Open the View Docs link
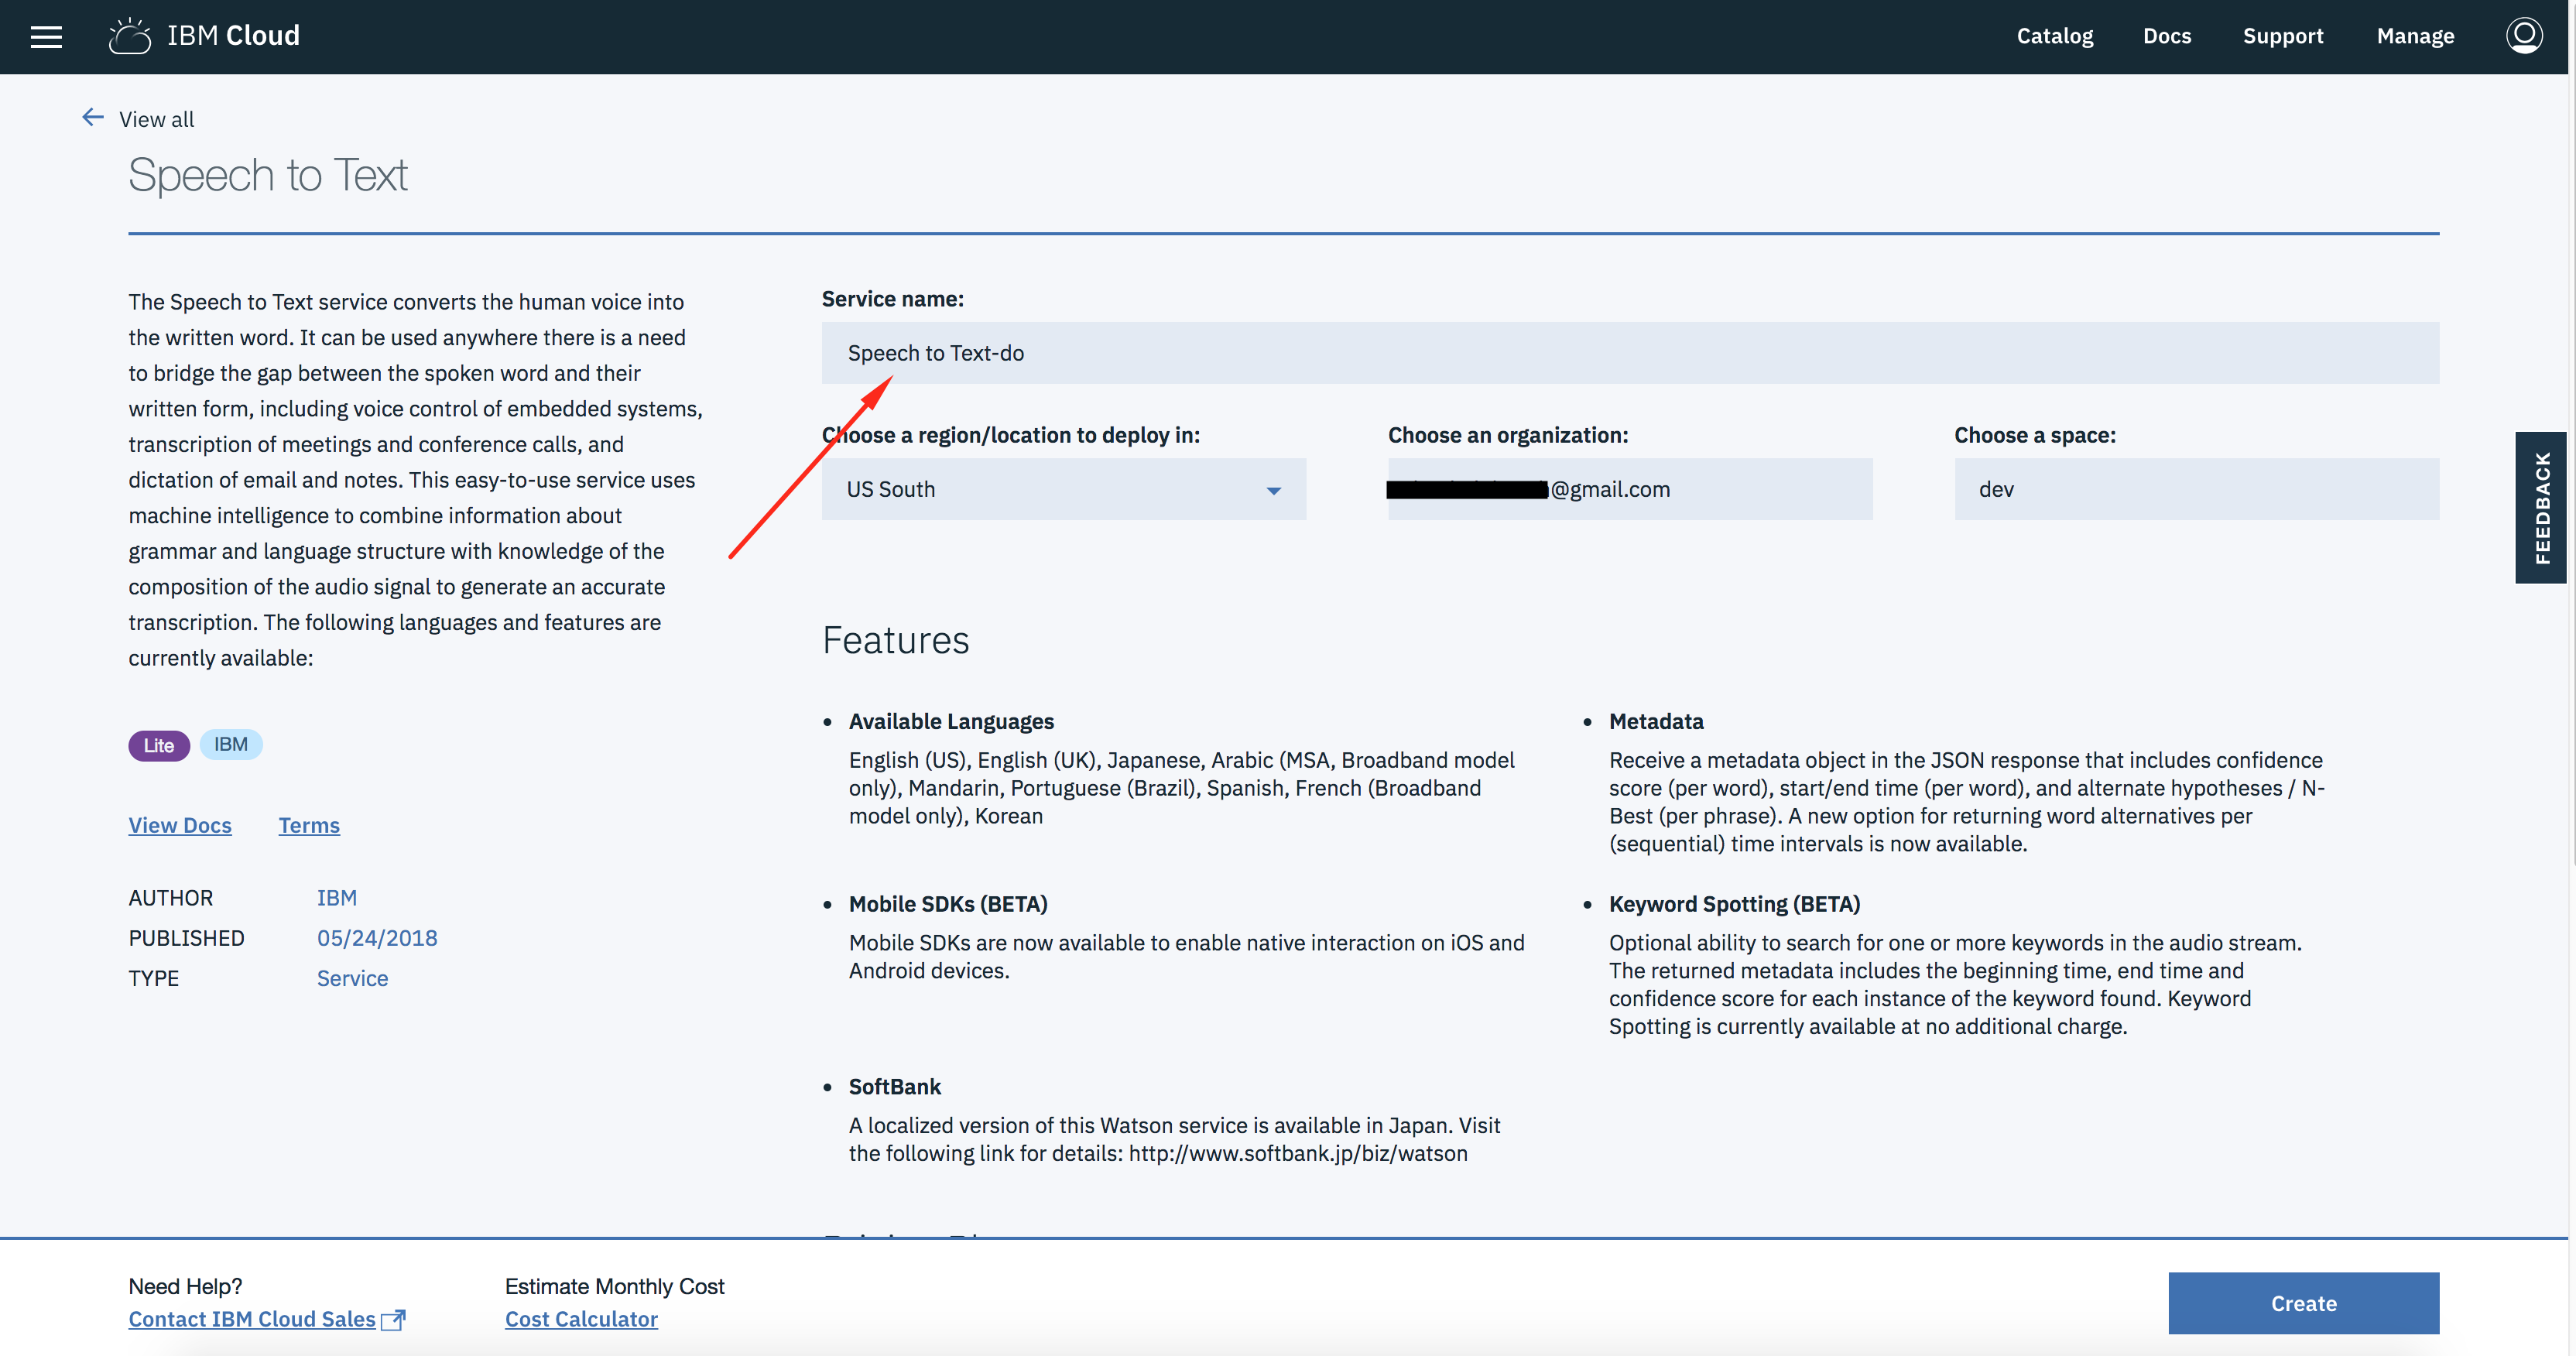The height and width of the screenshot is (1356, 2576). pos(180,825)
